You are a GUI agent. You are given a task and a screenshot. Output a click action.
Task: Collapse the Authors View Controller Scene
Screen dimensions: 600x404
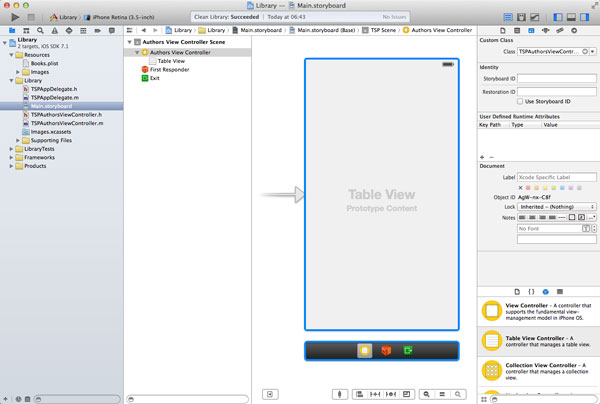pyautogui.click(x=130, y=42)
